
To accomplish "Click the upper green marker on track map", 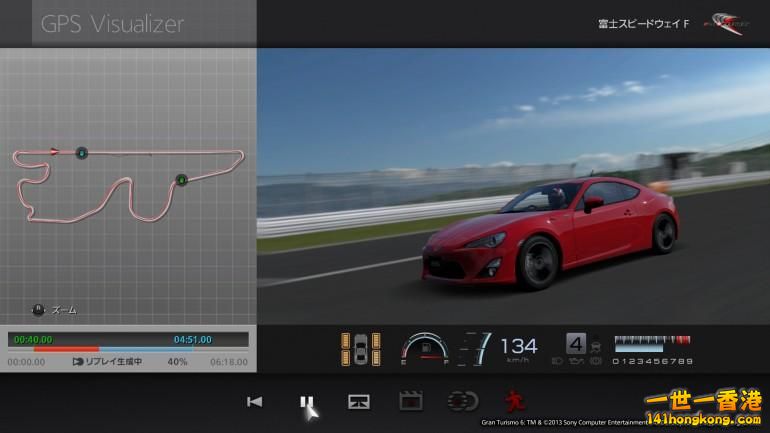I will pyautogui.click(x=81, y=153).
